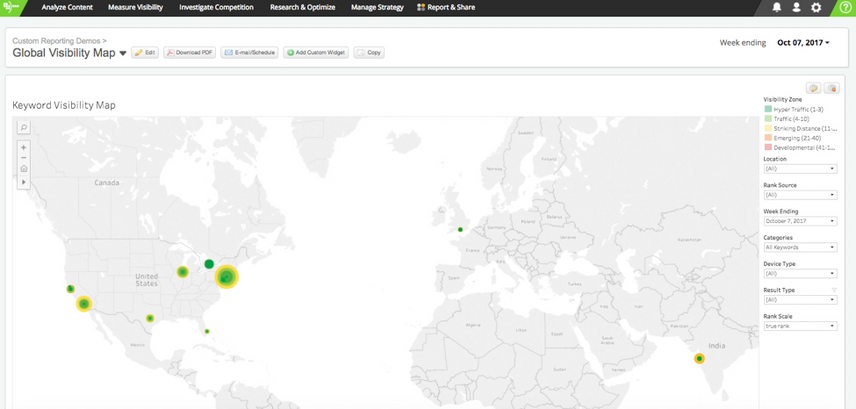Open the Analyze Content menu
The height and width of the screenshot is (409, 856).
pos(67,8)
